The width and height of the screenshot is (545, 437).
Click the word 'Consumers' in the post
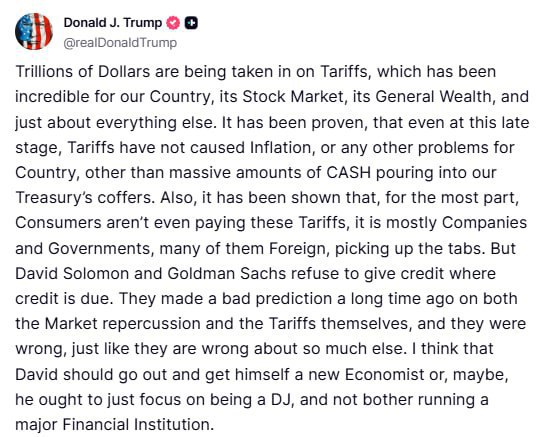58,223
